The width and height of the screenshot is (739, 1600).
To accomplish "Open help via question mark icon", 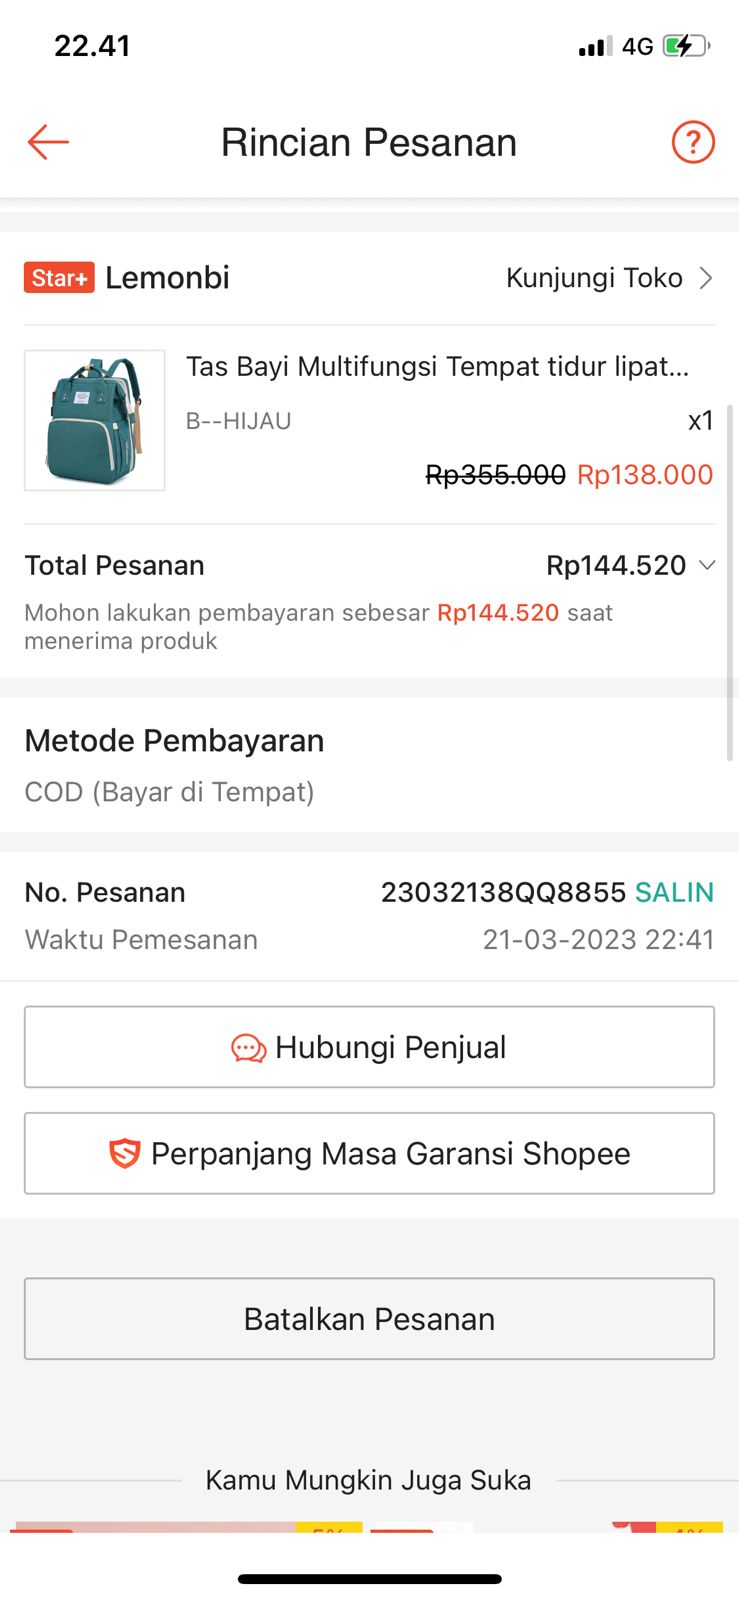I will tap(692, 142).
